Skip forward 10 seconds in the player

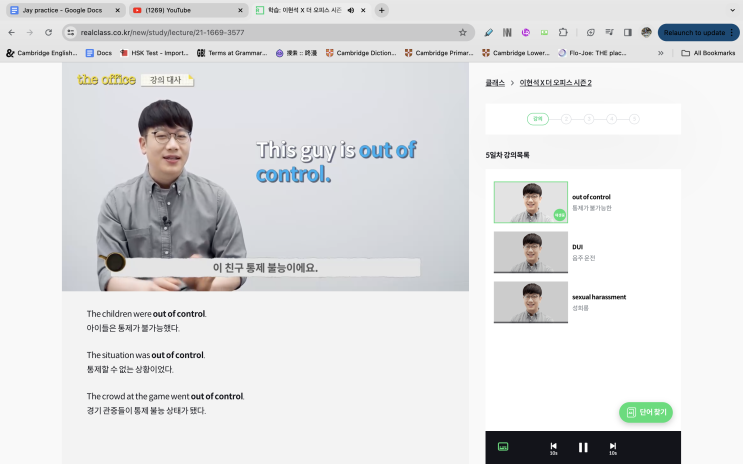click(x=613, y=448)
